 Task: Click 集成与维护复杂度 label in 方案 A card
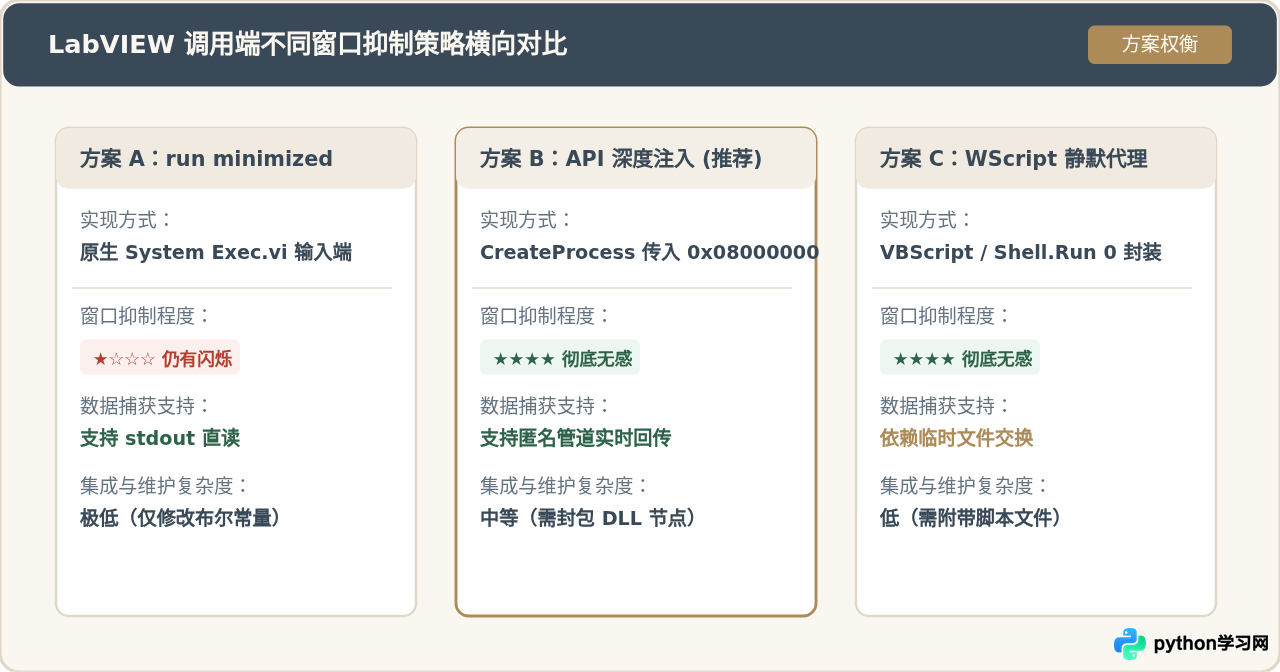pos(165,486)
